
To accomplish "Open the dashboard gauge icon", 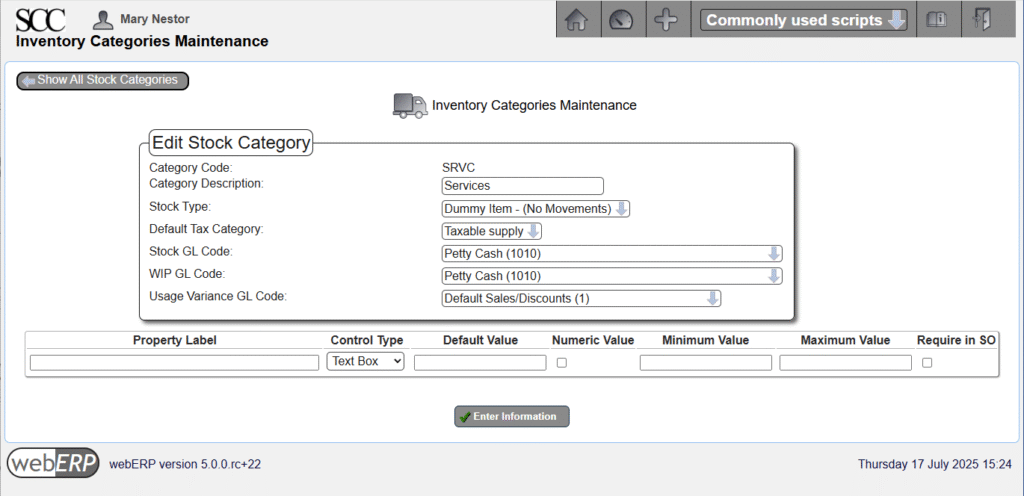I will (x=621, y=20).
